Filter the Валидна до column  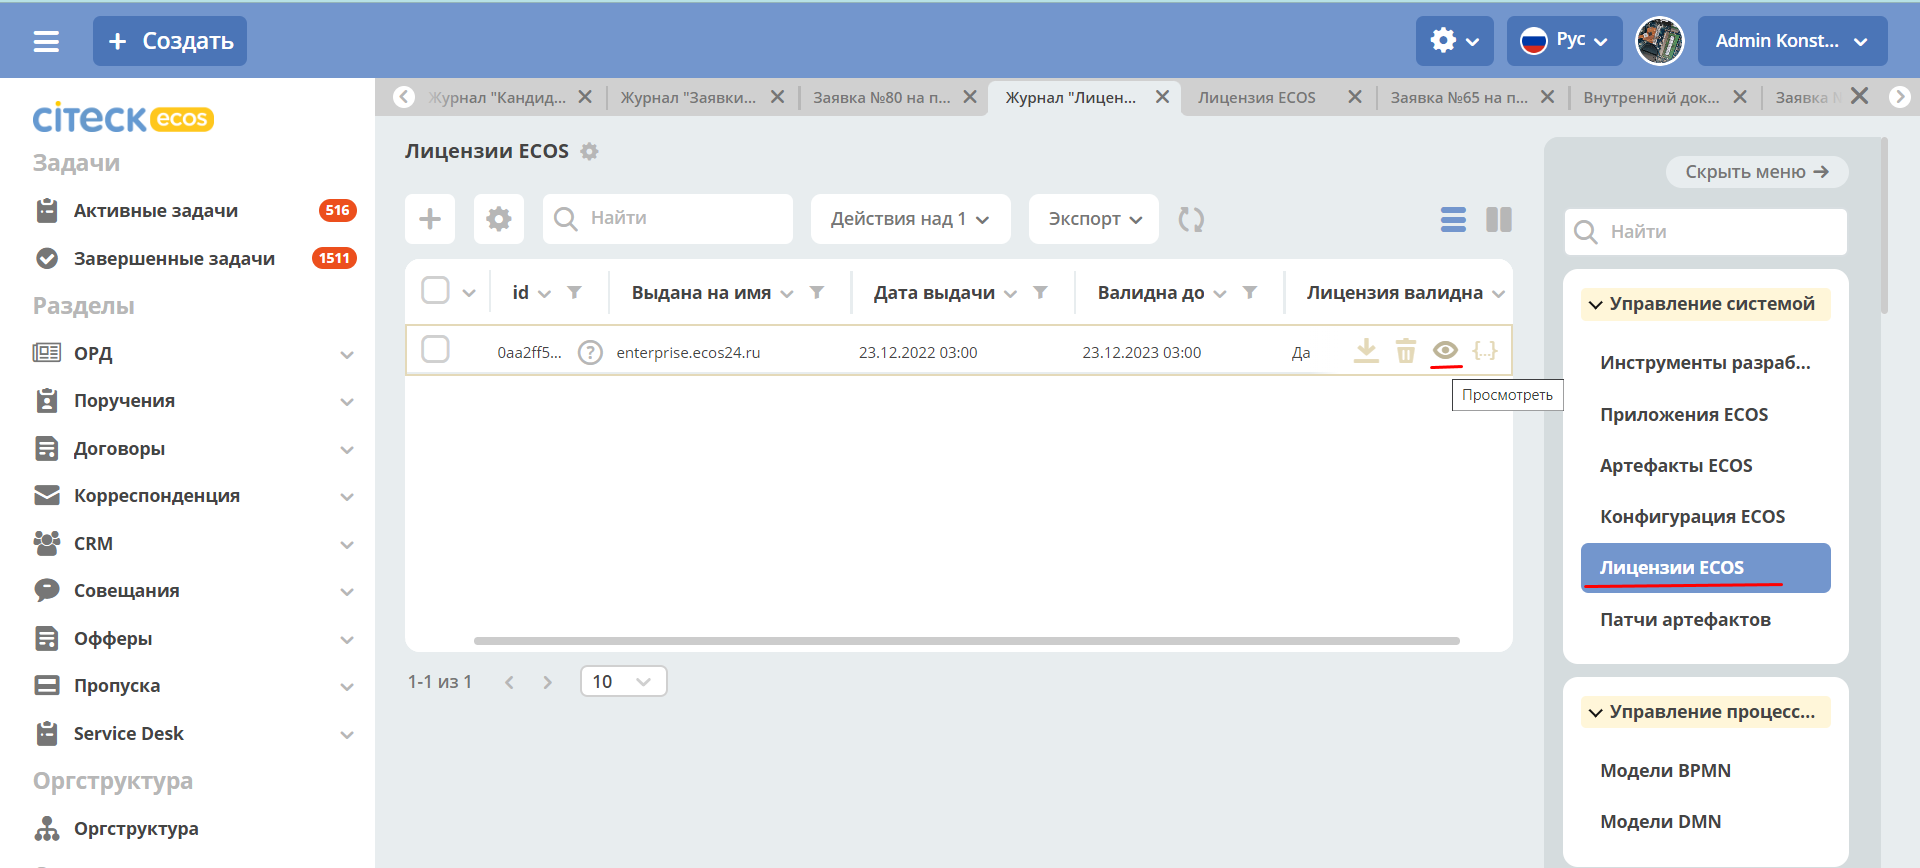click(1249, 293)
